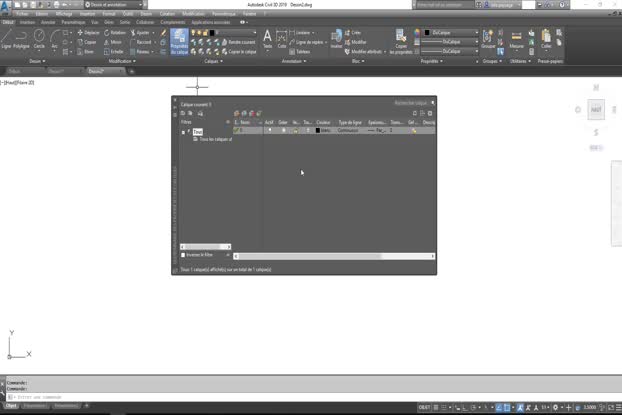Viewport: 622px width, 415px height.
Task: Select the Cercle drawing tool
Action: tap(39, 39)
